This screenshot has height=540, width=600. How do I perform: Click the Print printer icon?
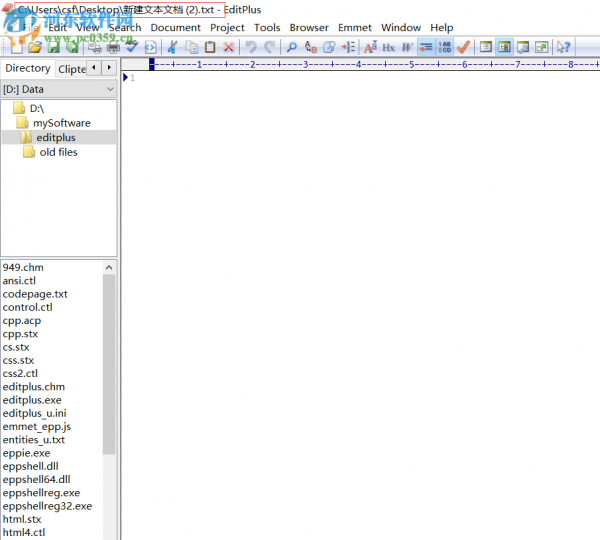113,47
